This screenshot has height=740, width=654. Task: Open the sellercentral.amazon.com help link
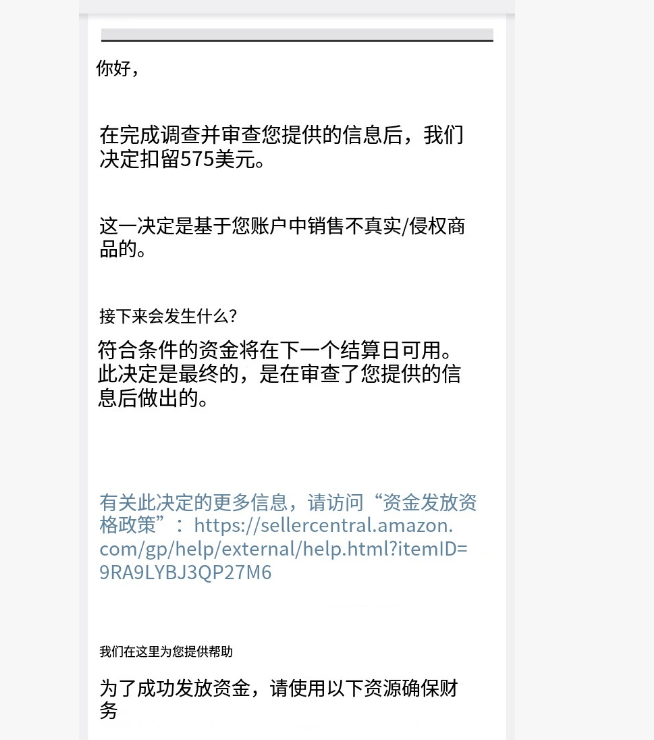[284, 537]
